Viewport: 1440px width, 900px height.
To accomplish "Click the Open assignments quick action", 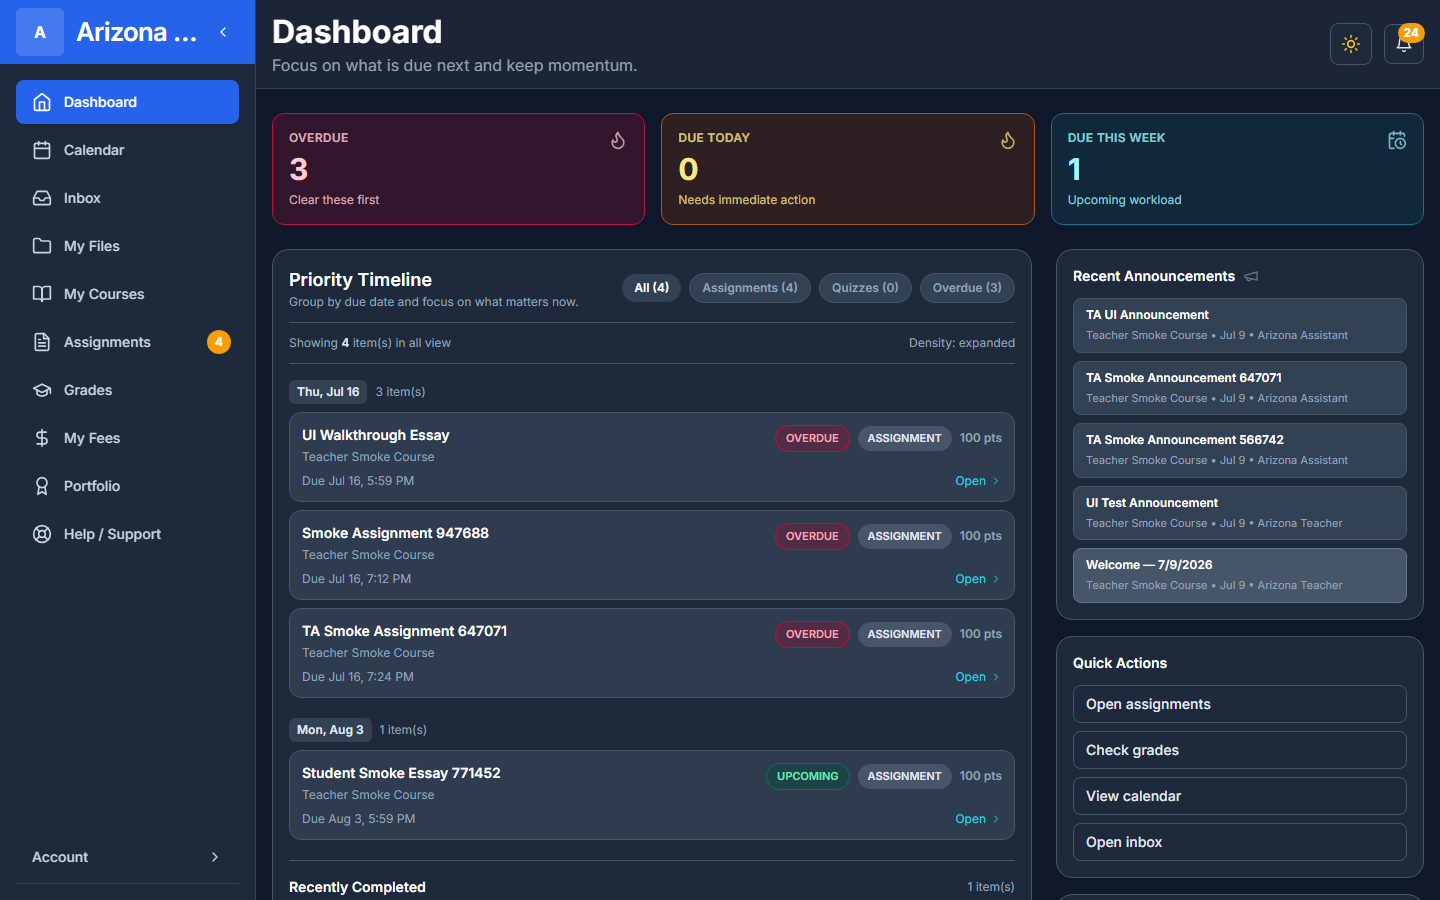I will pyautogui.click(x=1240, y=704).
